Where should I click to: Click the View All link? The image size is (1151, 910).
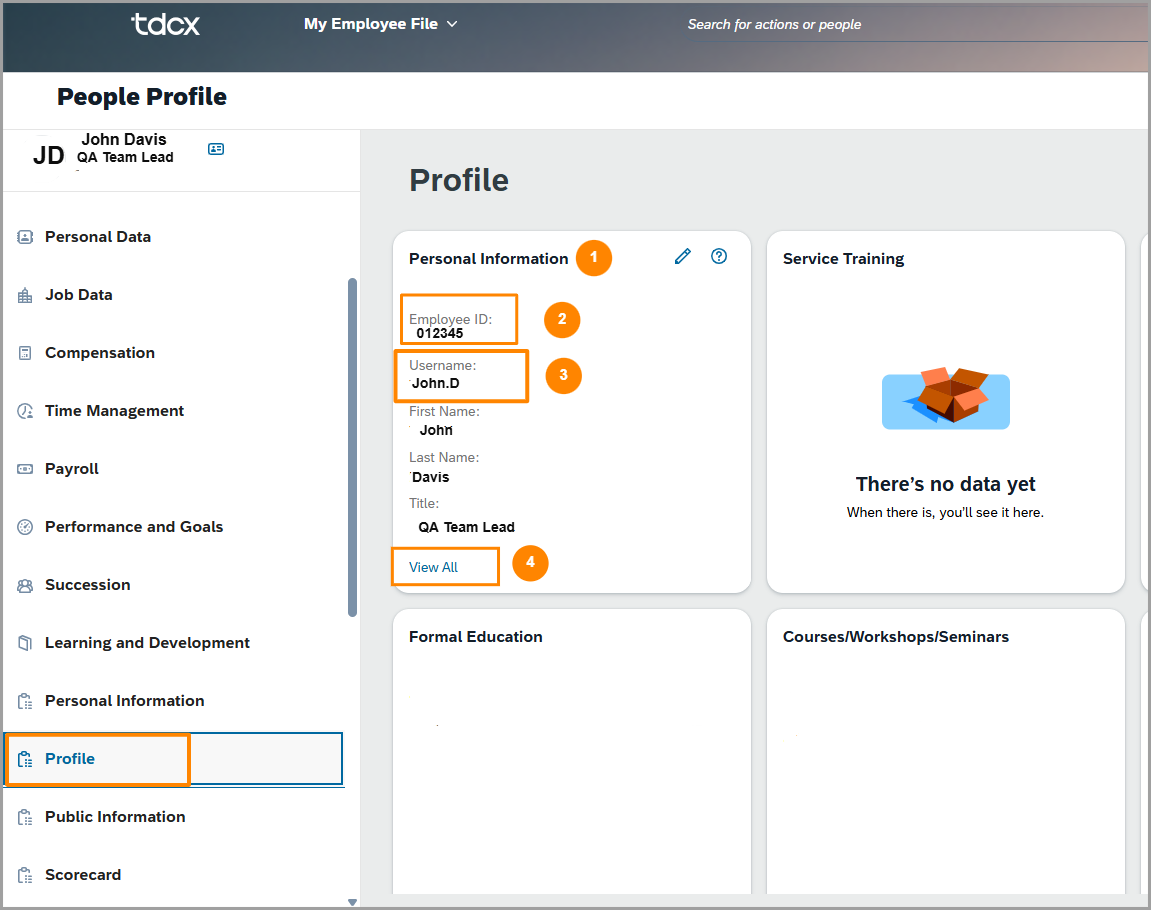[x=433, y=567]
